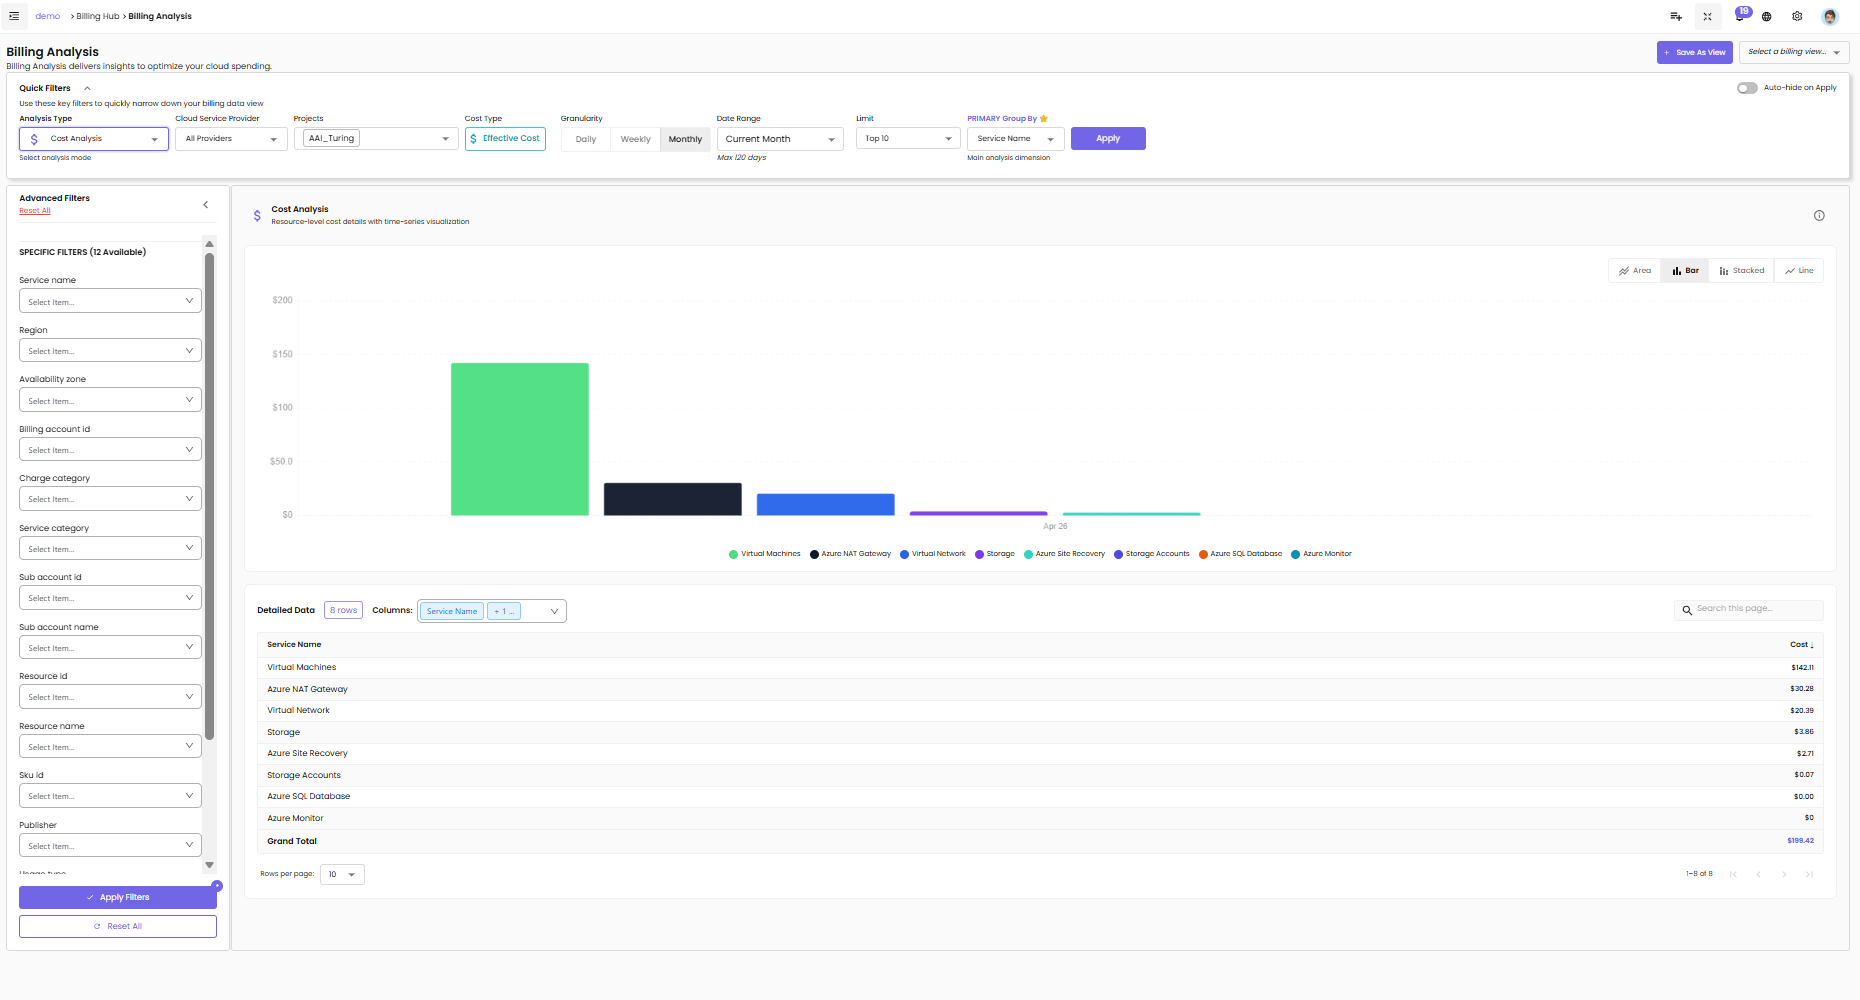Click Apply Filters button in sidebar
Image resolution: width=1860 pixels, height=1000 pixels.
[x=118, y=898]
